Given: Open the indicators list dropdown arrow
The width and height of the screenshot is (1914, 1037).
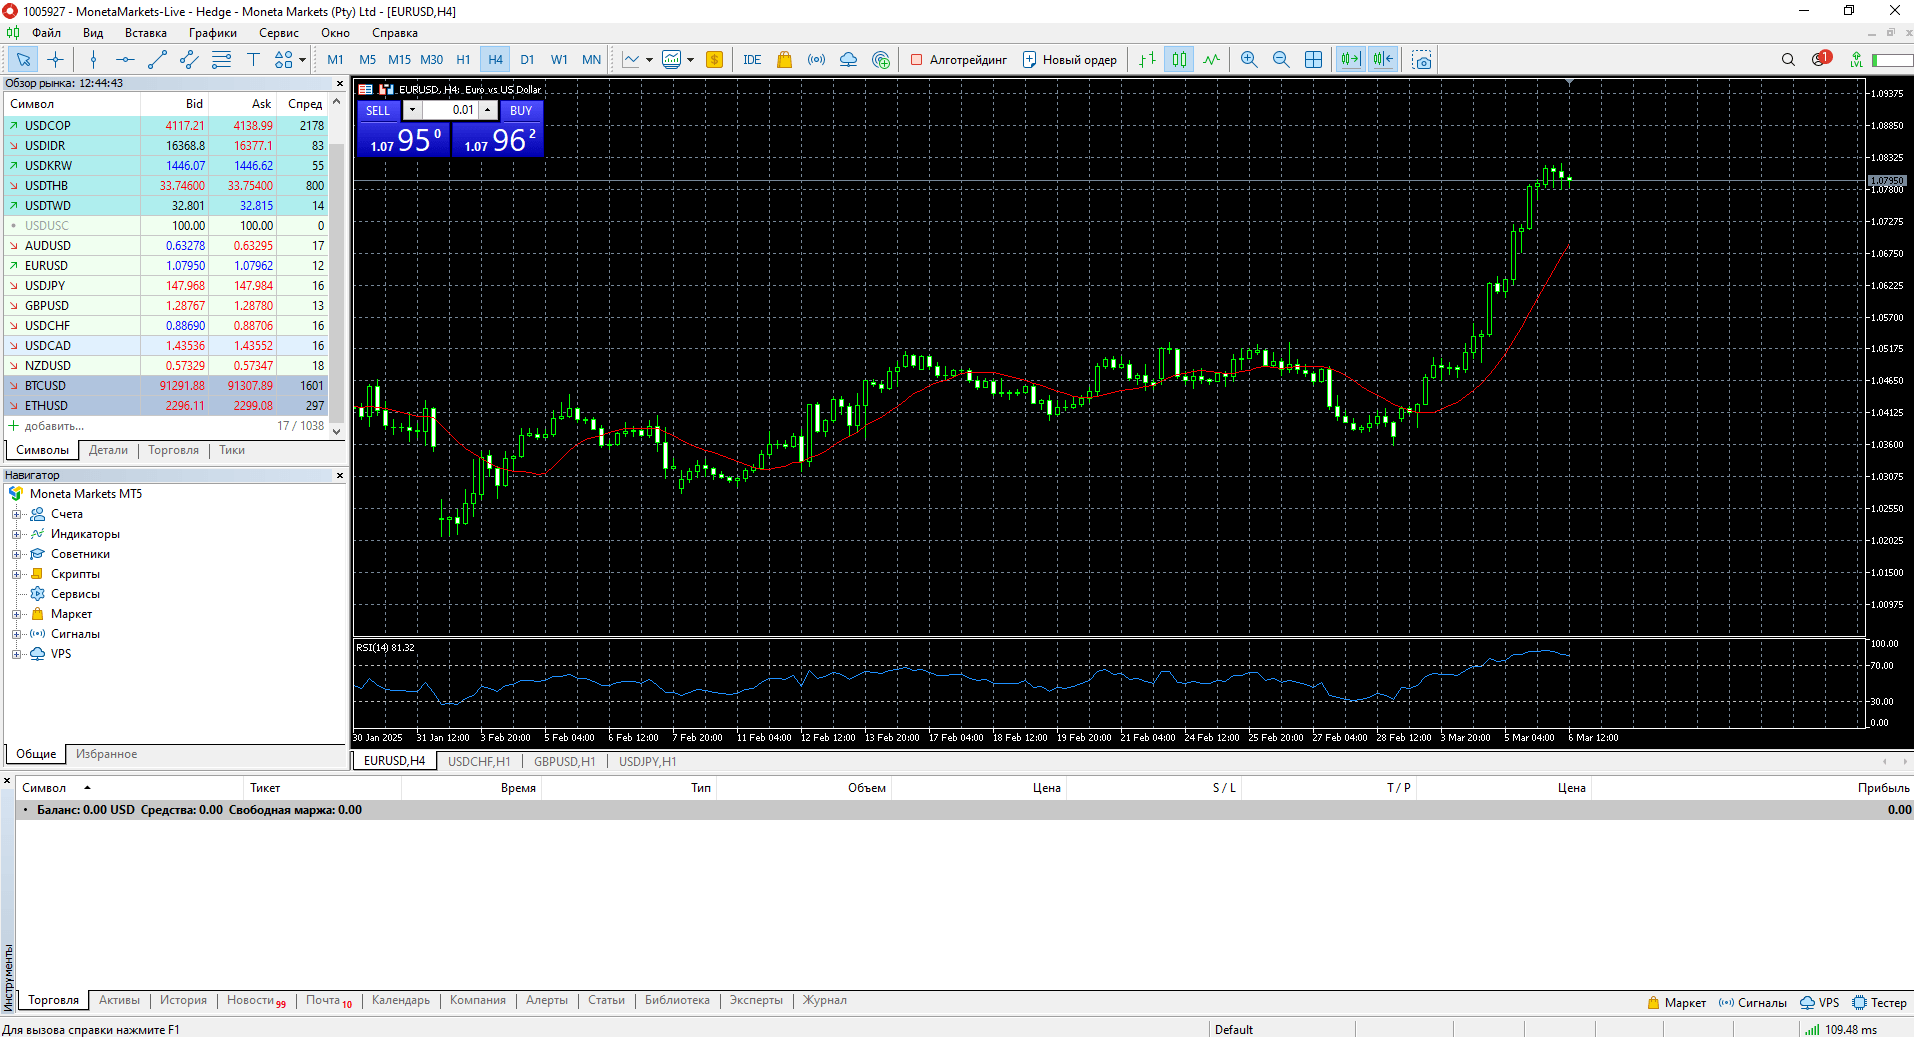Looking at the screenshot, I should coord(649,60).
